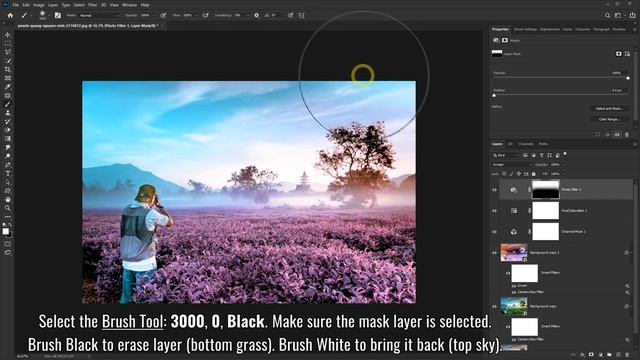Open the Screen blend mode dropdown
This screenshot has width=640, height=360.
[511, 164]
